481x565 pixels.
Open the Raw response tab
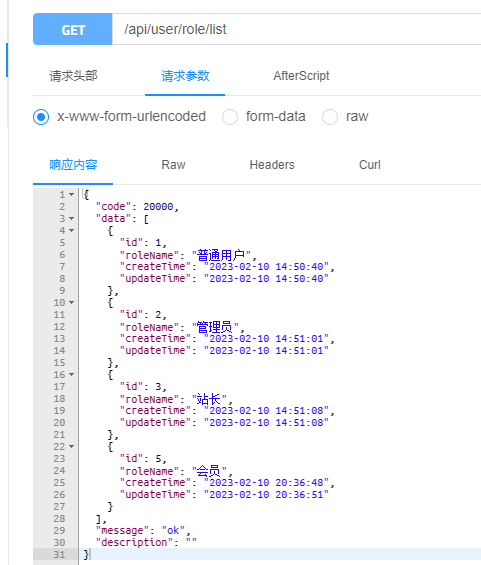[173, 165]
